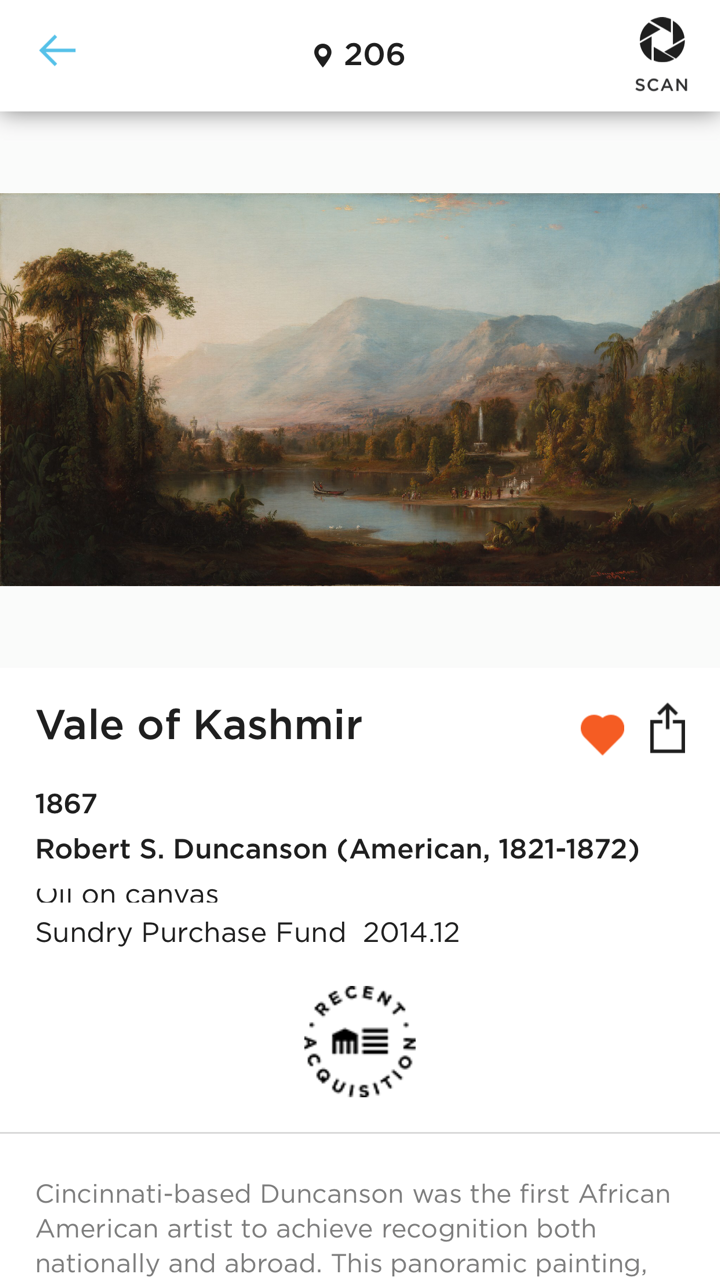Tap the Recent Acquisition circular badge
The image size is (720, 1280).
360,1042
